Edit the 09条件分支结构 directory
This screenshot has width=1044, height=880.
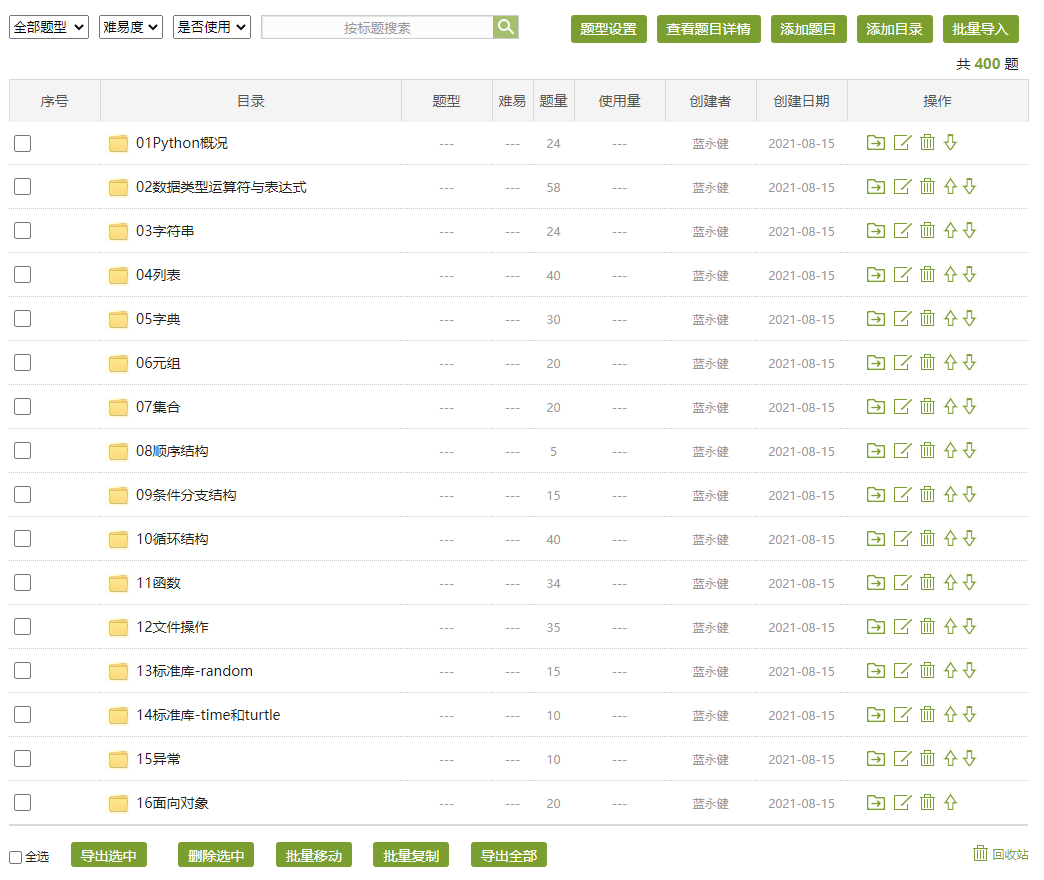pos(902,495)
